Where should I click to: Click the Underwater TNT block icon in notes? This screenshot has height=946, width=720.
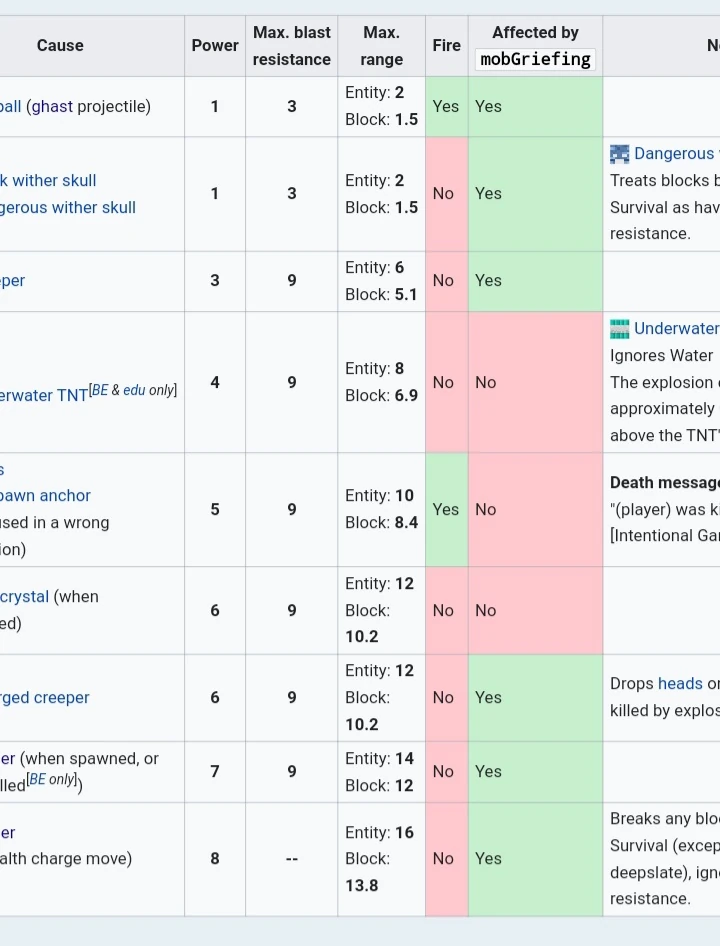pos(620,329)
